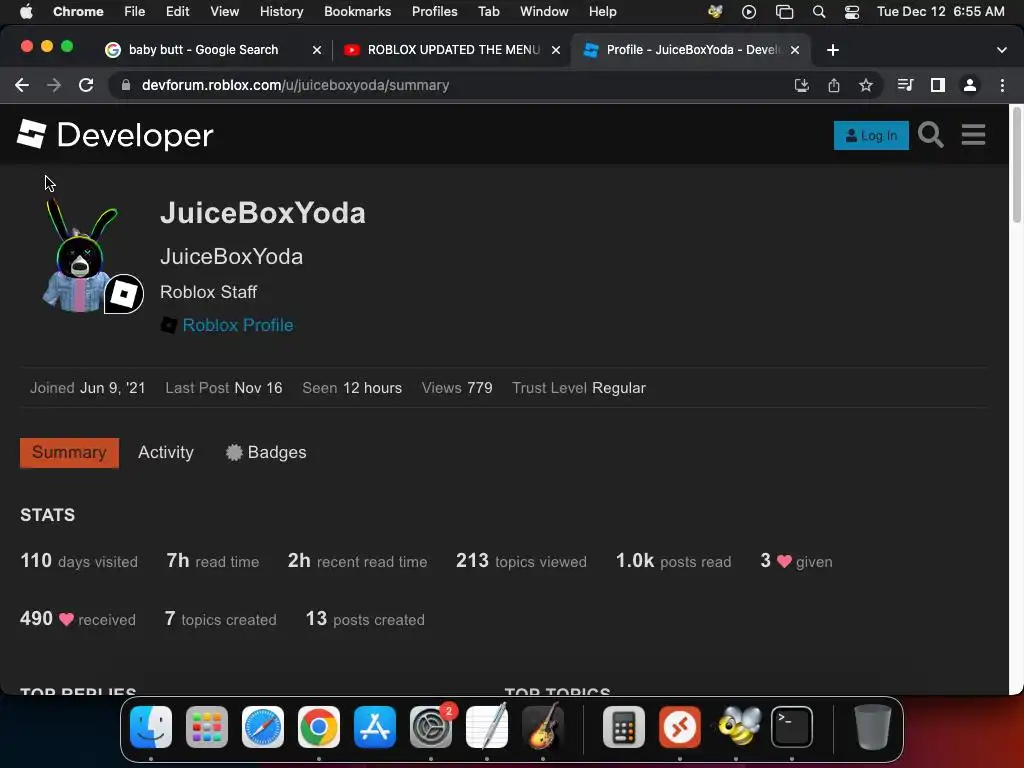Close the Google Search tab

point(317,50)
